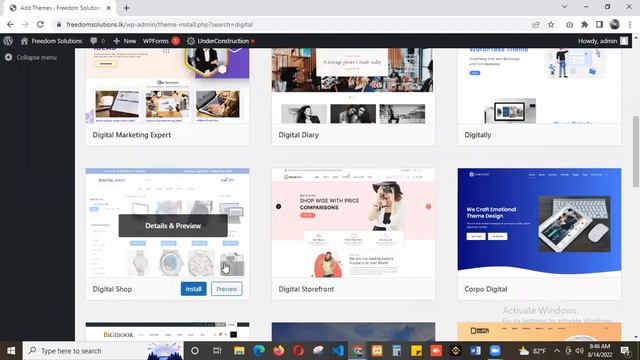Reload the current page

point(40,24)
